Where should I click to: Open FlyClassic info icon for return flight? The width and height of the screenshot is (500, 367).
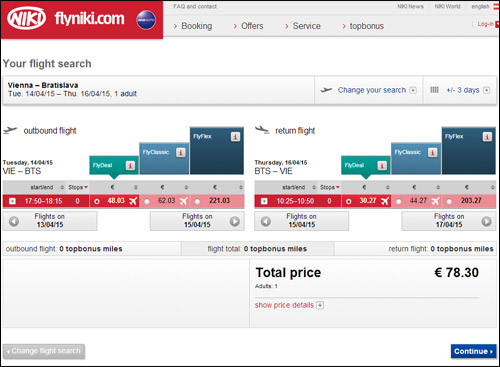click(432, 152)
